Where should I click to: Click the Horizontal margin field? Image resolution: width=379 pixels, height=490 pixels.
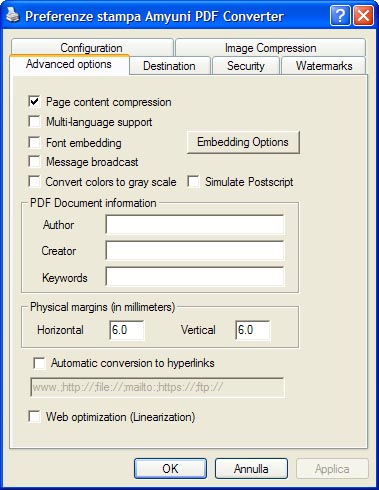click(127, 330)
